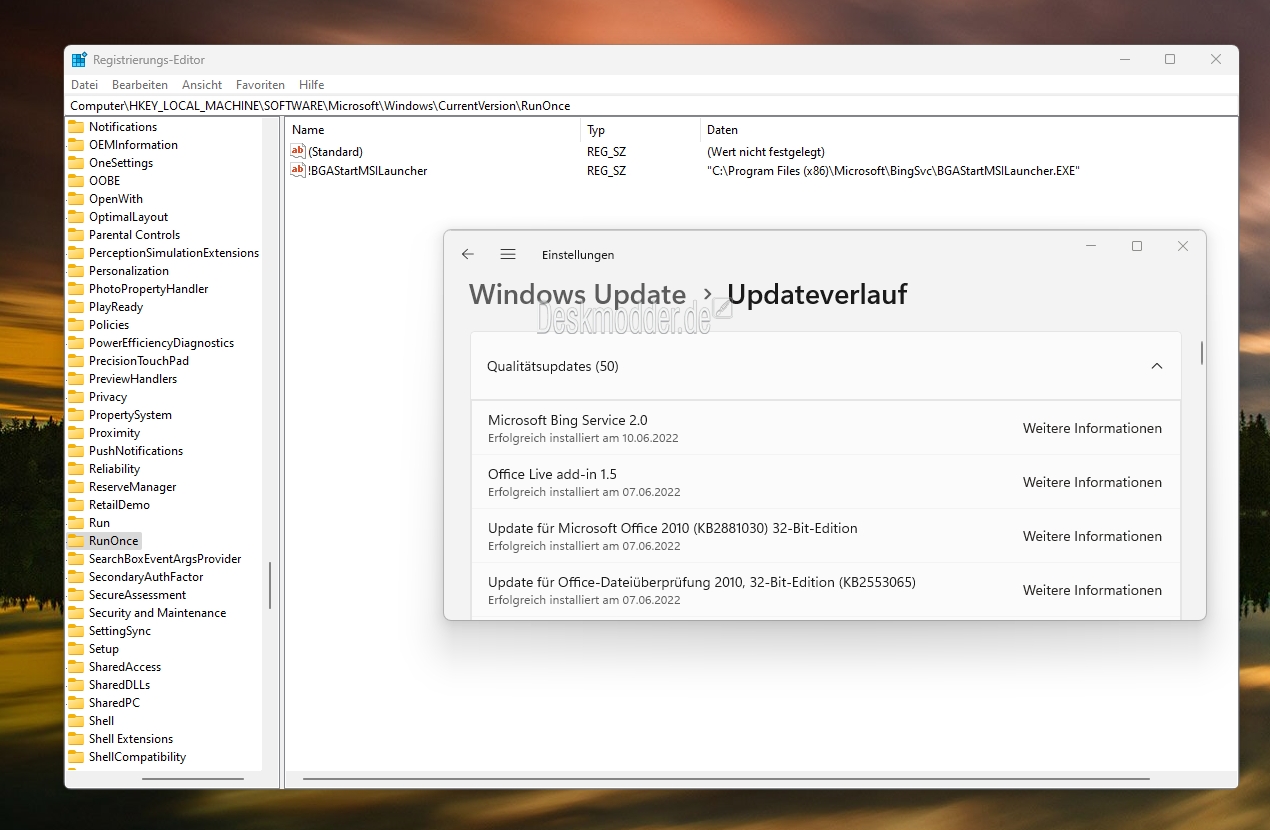
Task: Open Weitere Informationen for Office Live add-in 1.5
Action: pyautogui.click(x=1092, y=482)
